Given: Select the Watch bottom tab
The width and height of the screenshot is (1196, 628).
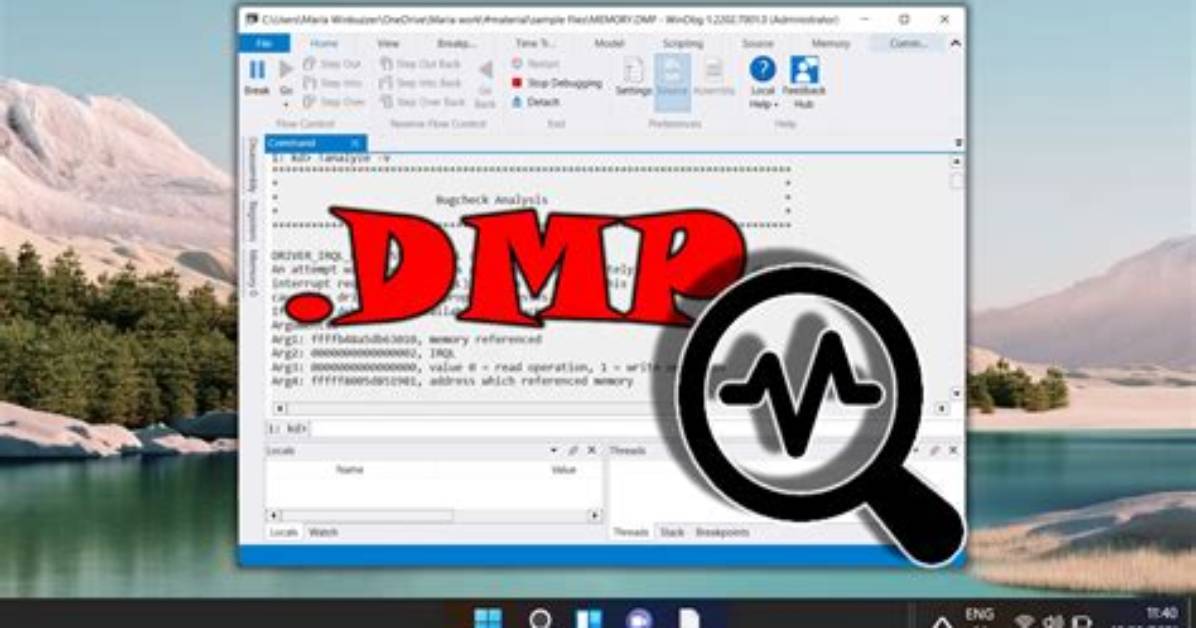Looking at the screenshot, I should tap(323, 533).
